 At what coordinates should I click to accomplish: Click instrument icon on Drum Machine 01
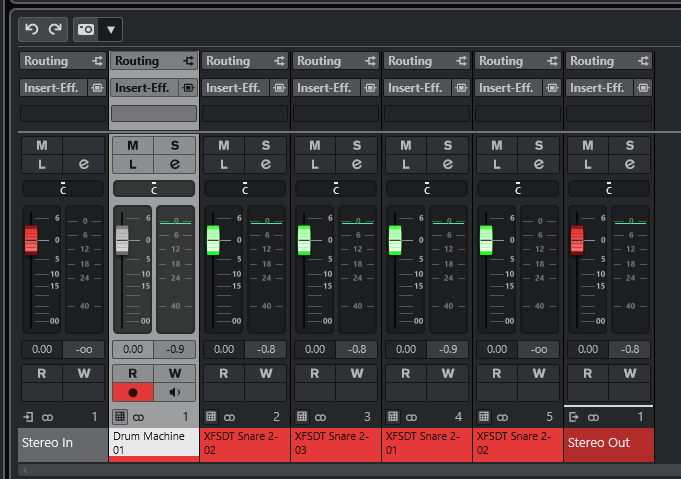(x=120, y=417)
